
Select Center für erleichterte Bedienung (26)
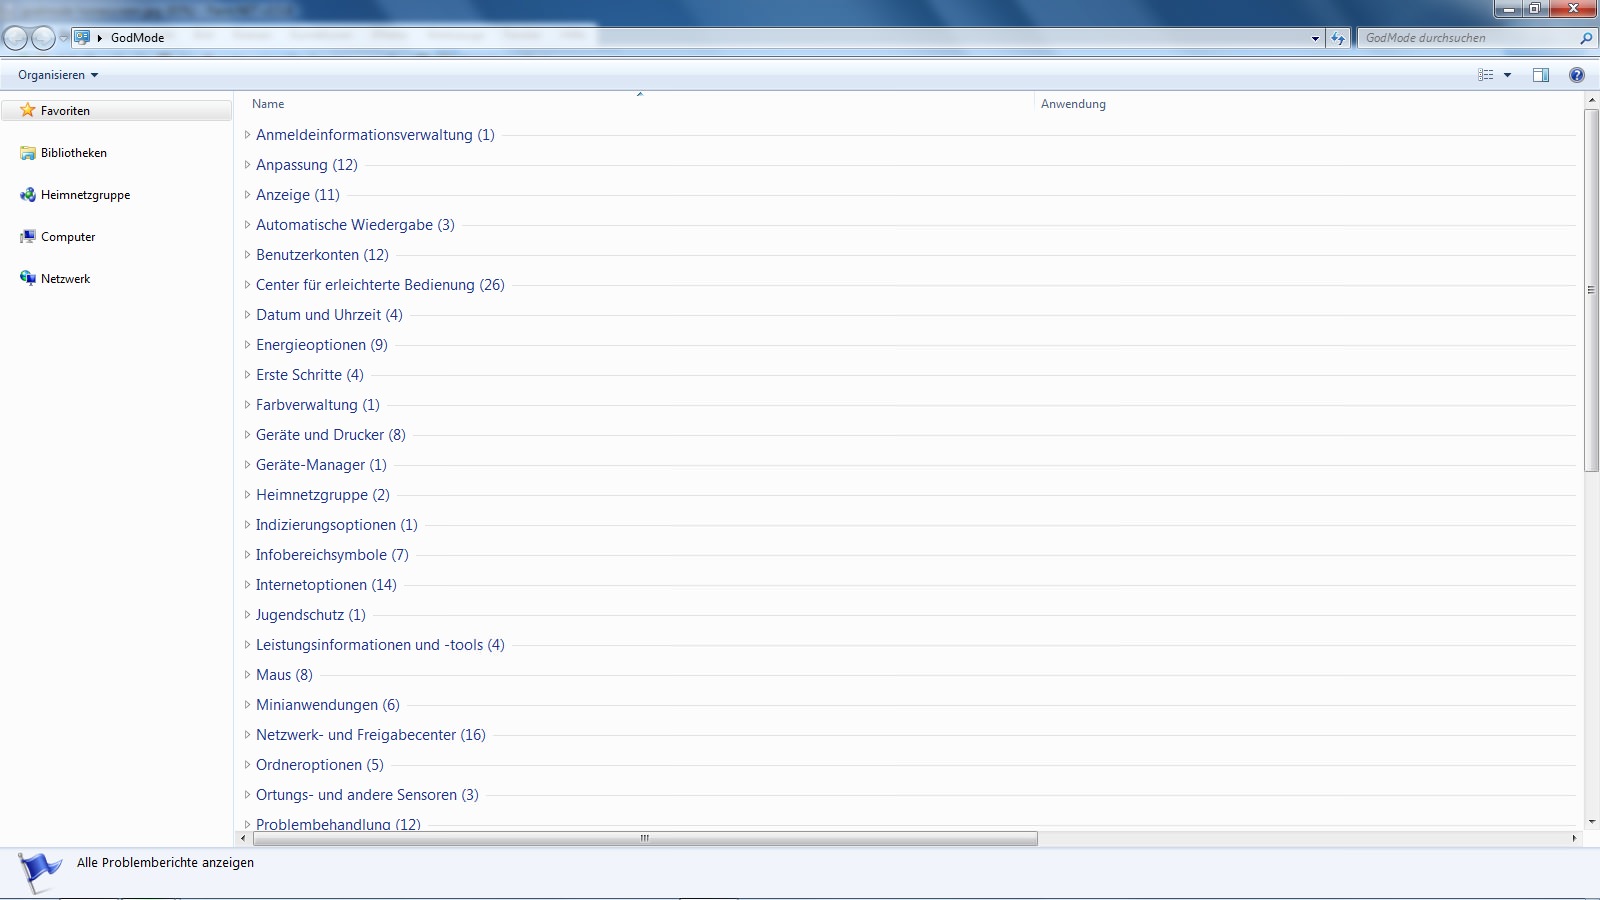tap(380, 285)
